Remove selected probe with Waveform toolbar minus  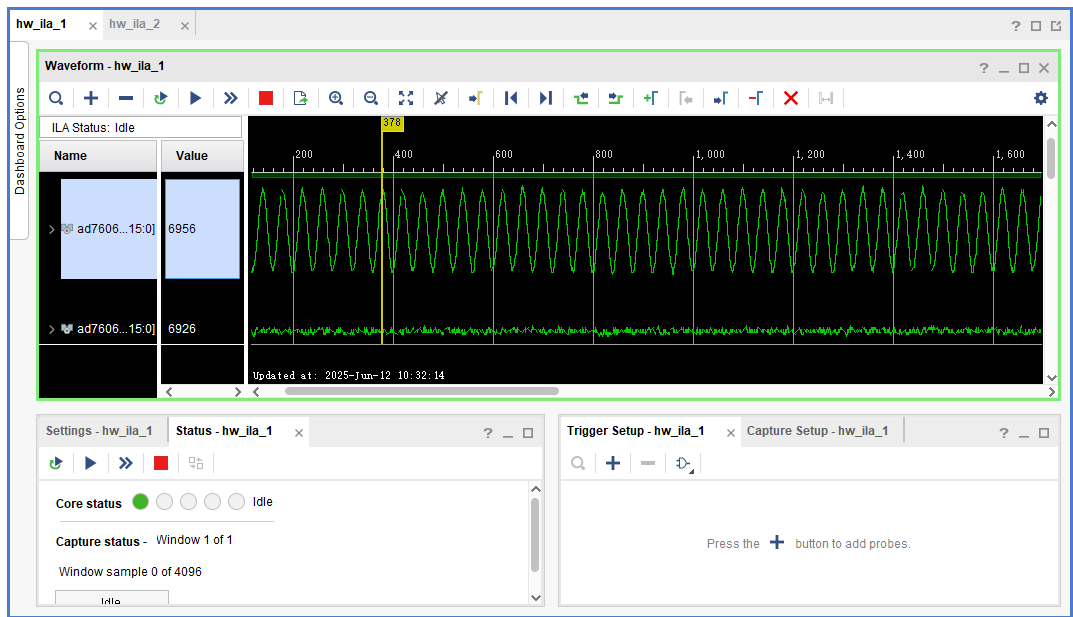coord(126,99)
